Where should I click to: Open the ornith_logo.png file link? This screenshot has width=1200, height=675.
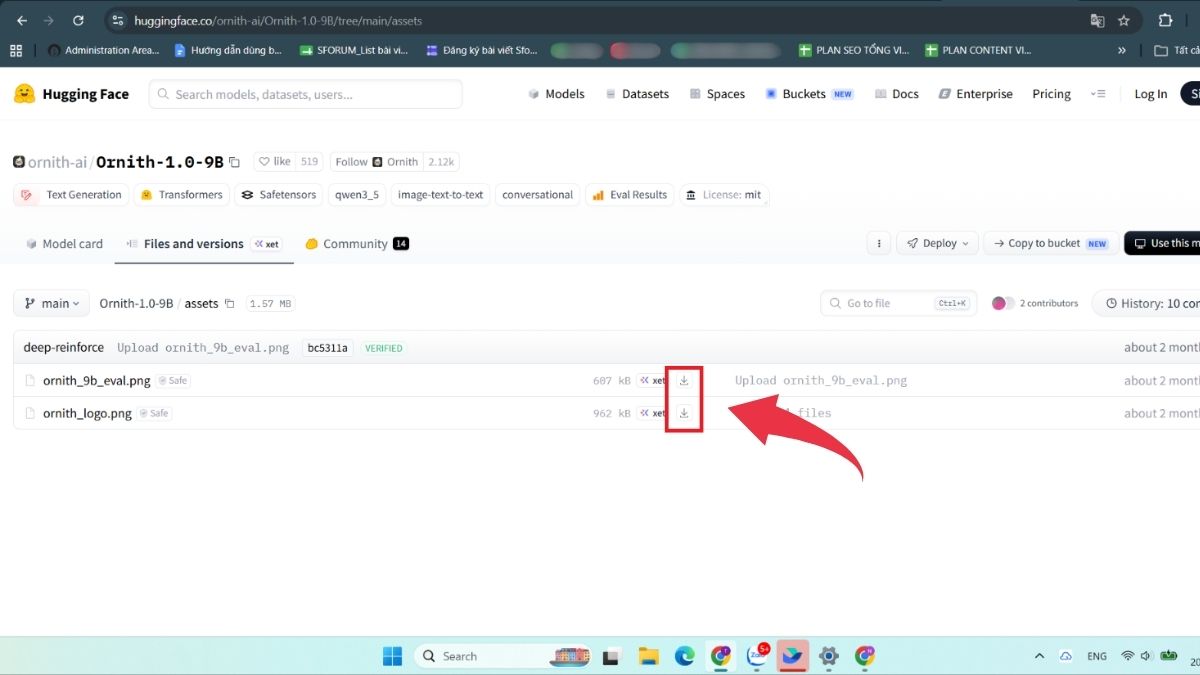tap(87, 413)
